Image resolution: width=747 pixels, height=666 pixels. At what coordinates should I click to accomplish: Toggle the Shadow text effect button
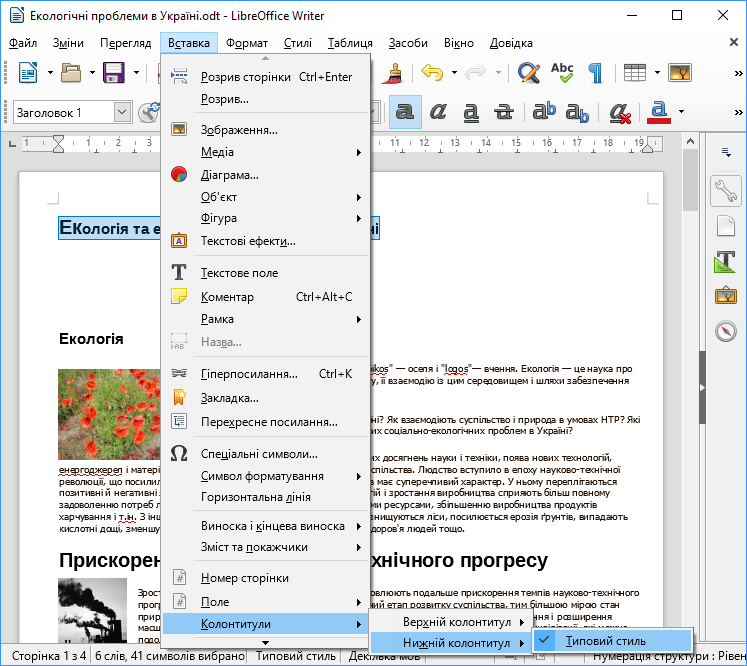pyautogui.click(x=405, y=112)
